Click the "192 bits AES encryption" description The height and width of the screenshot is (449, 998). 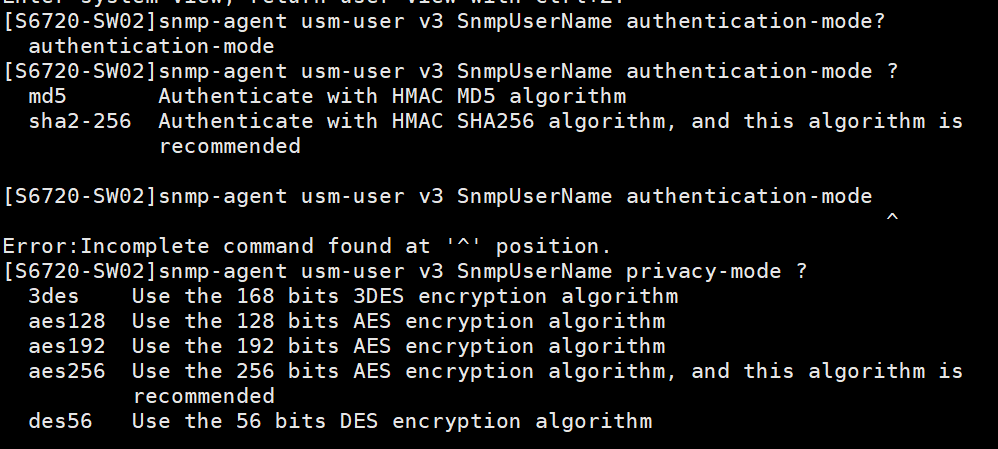click(398, 346)
